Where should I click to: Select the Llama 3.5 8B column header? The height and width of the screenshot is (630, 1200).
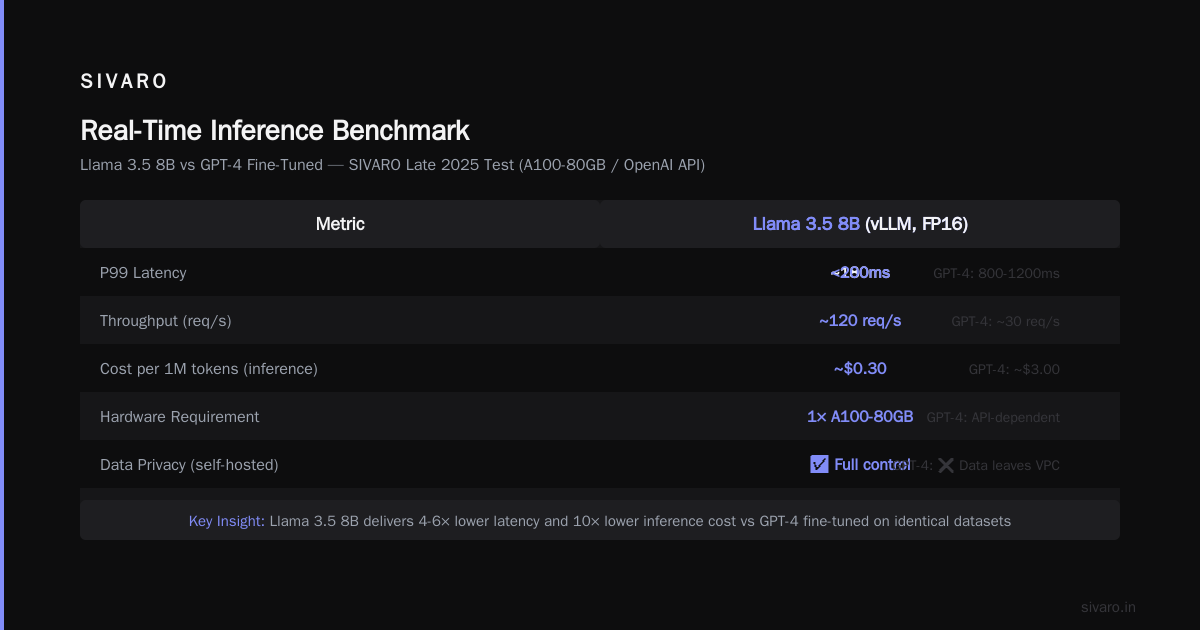860,224
